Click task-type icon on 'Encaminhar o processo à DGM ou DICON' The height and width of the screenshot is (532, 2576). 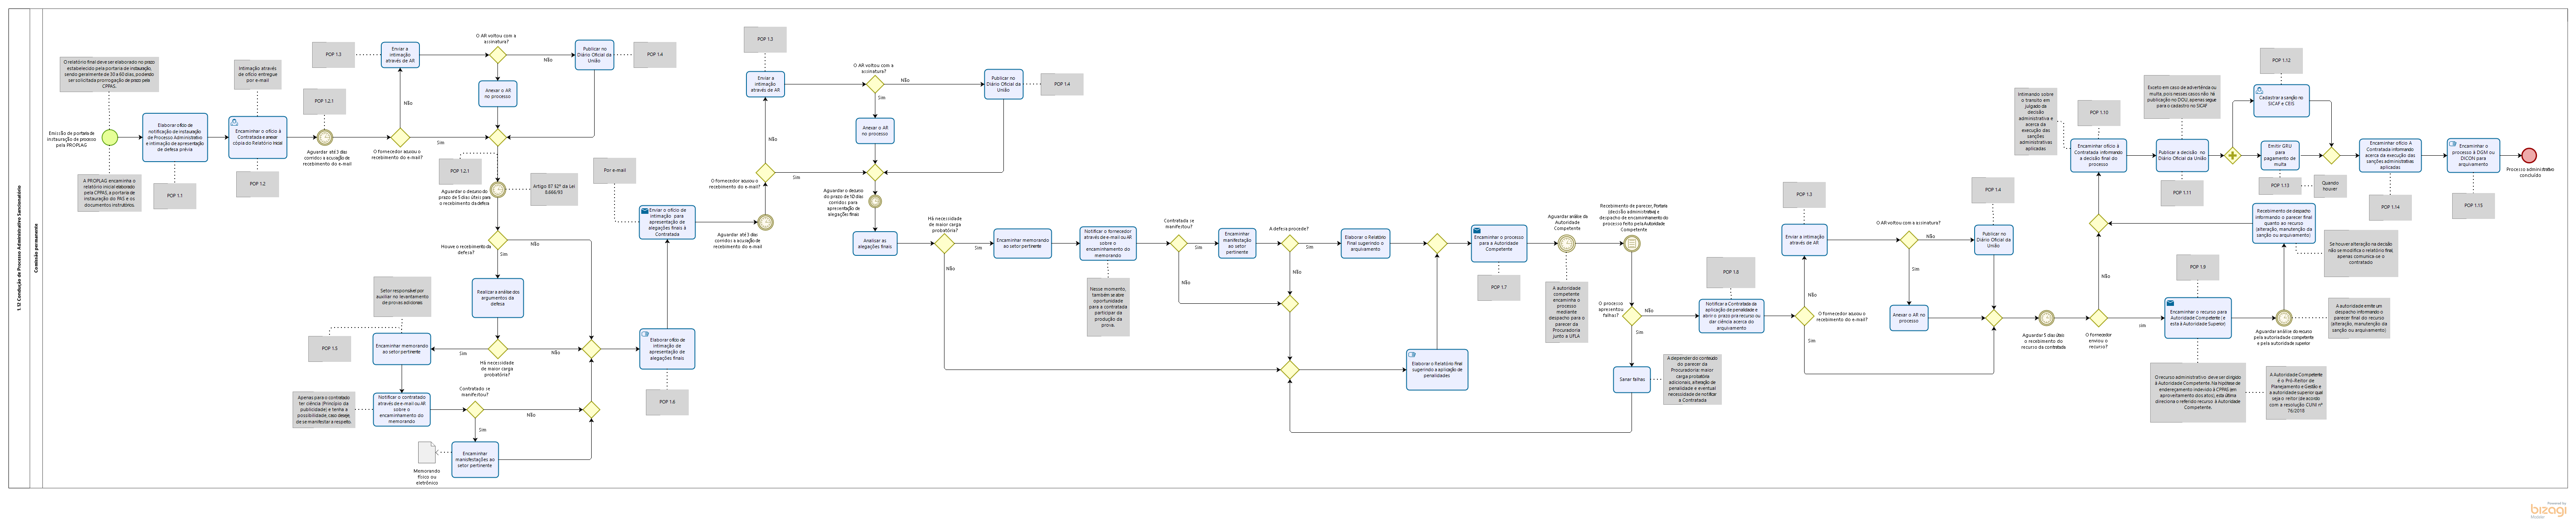tap(2453, 144)
